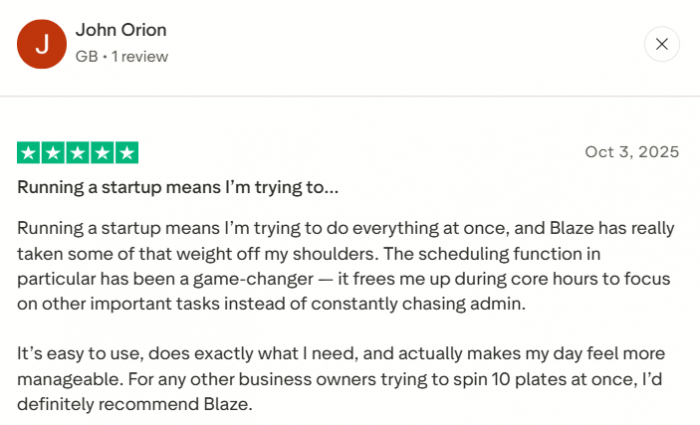Image resolution: width=700 pixels, height=425 pixels.
Task: Click the Oct 3, 2025 review date
Action: (x=632, y=152)
